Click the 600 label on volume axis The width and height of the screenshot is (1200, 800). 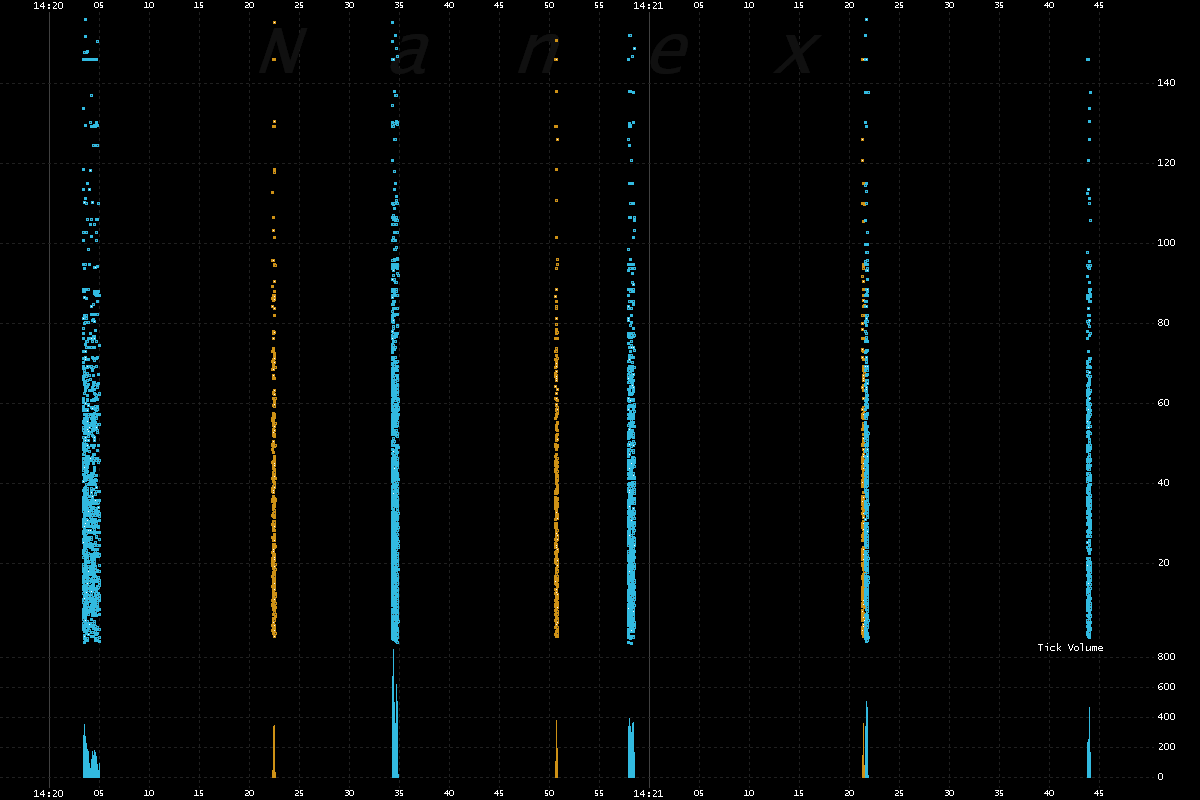coord(1166,687)
